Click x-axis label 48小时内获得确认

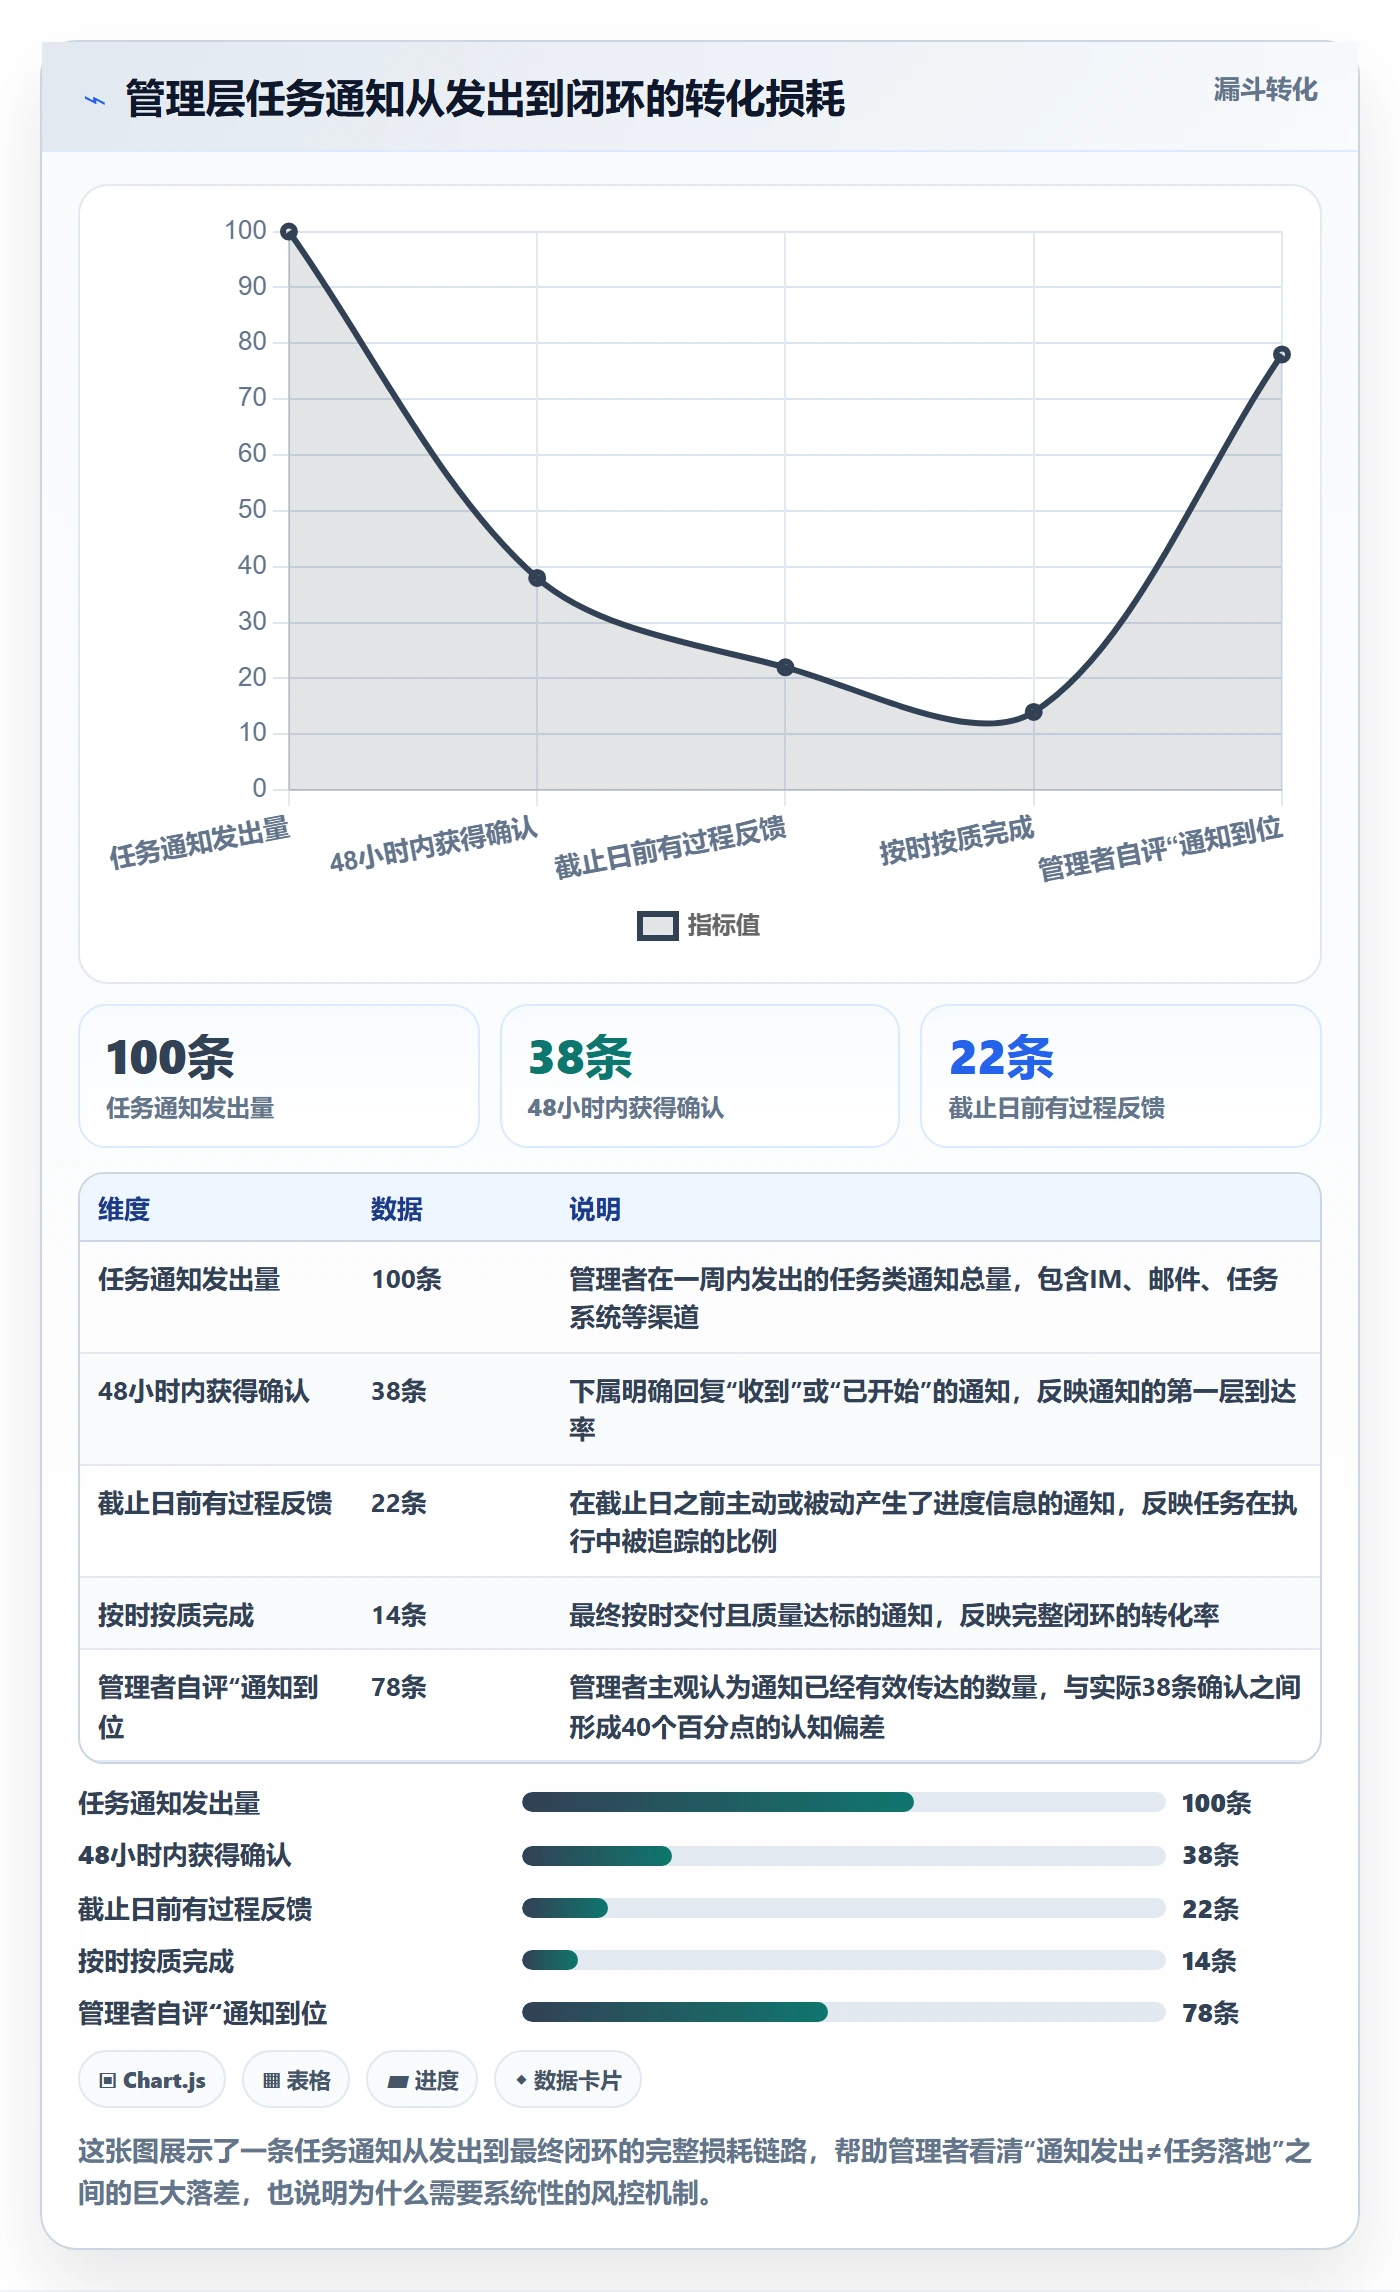point(433,845)
